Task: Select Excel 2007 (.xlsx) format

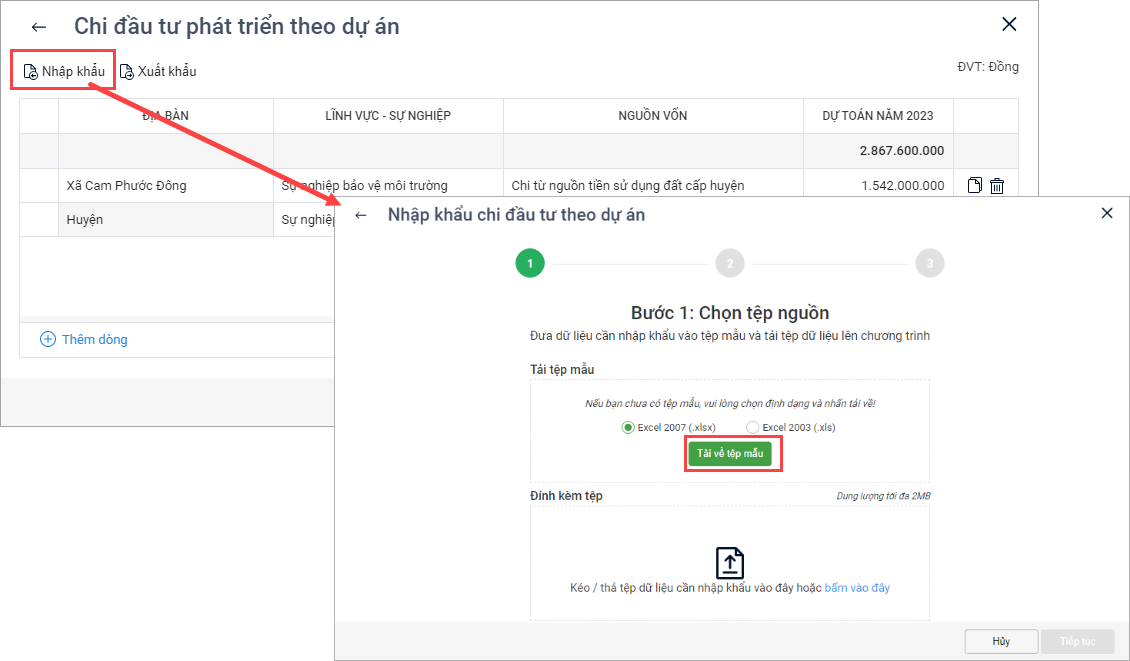Action: (x=628, y=427)
